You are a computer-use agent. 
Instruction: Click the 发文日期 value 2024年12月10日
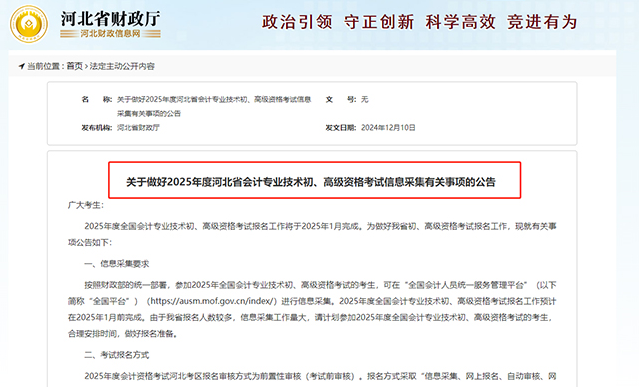(x=388, y=128)
